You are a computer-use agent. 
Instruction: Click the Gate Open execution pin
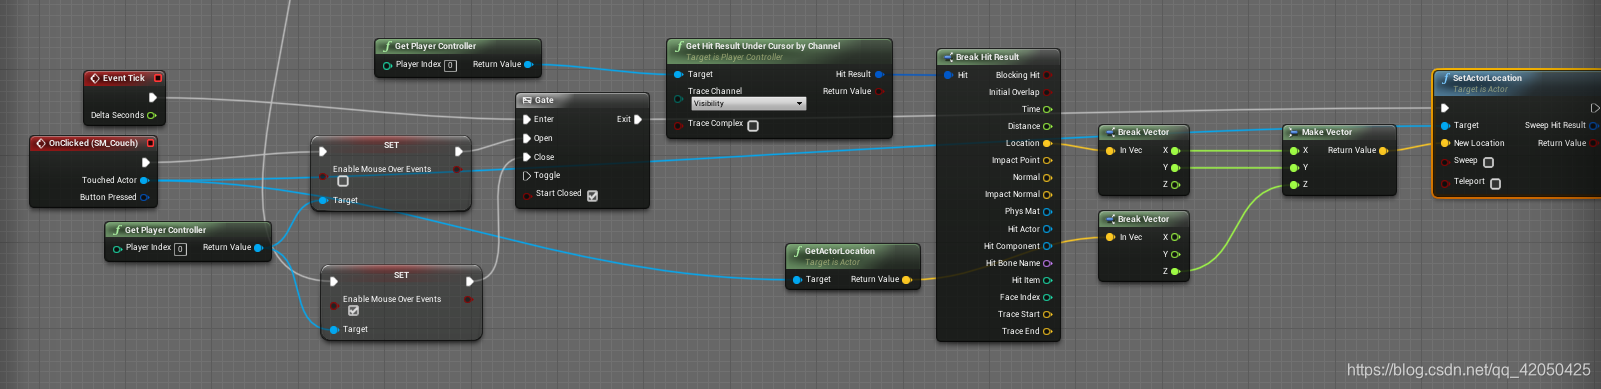(x=527, y=138)
